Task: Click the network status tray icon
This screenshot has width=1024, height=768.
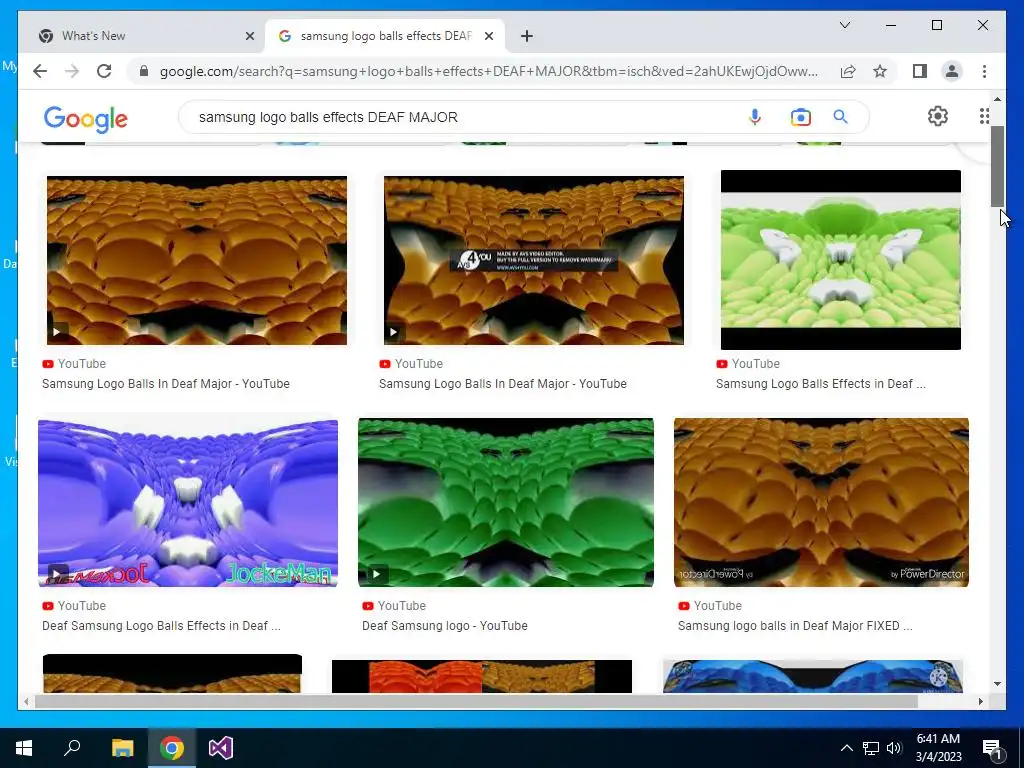Action: tap(871, 748)
